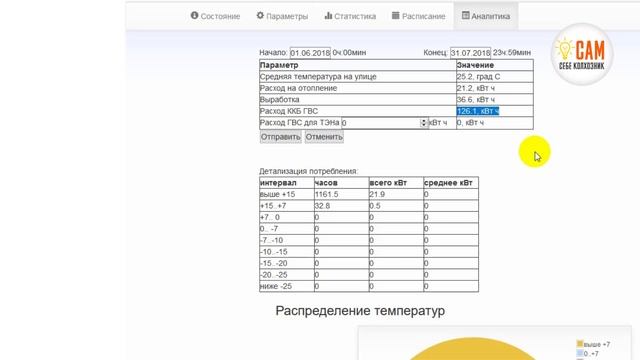Click the Распределение температур heading
The width and height of the screenshot is (640, 360).
click(x=360, y=311)
